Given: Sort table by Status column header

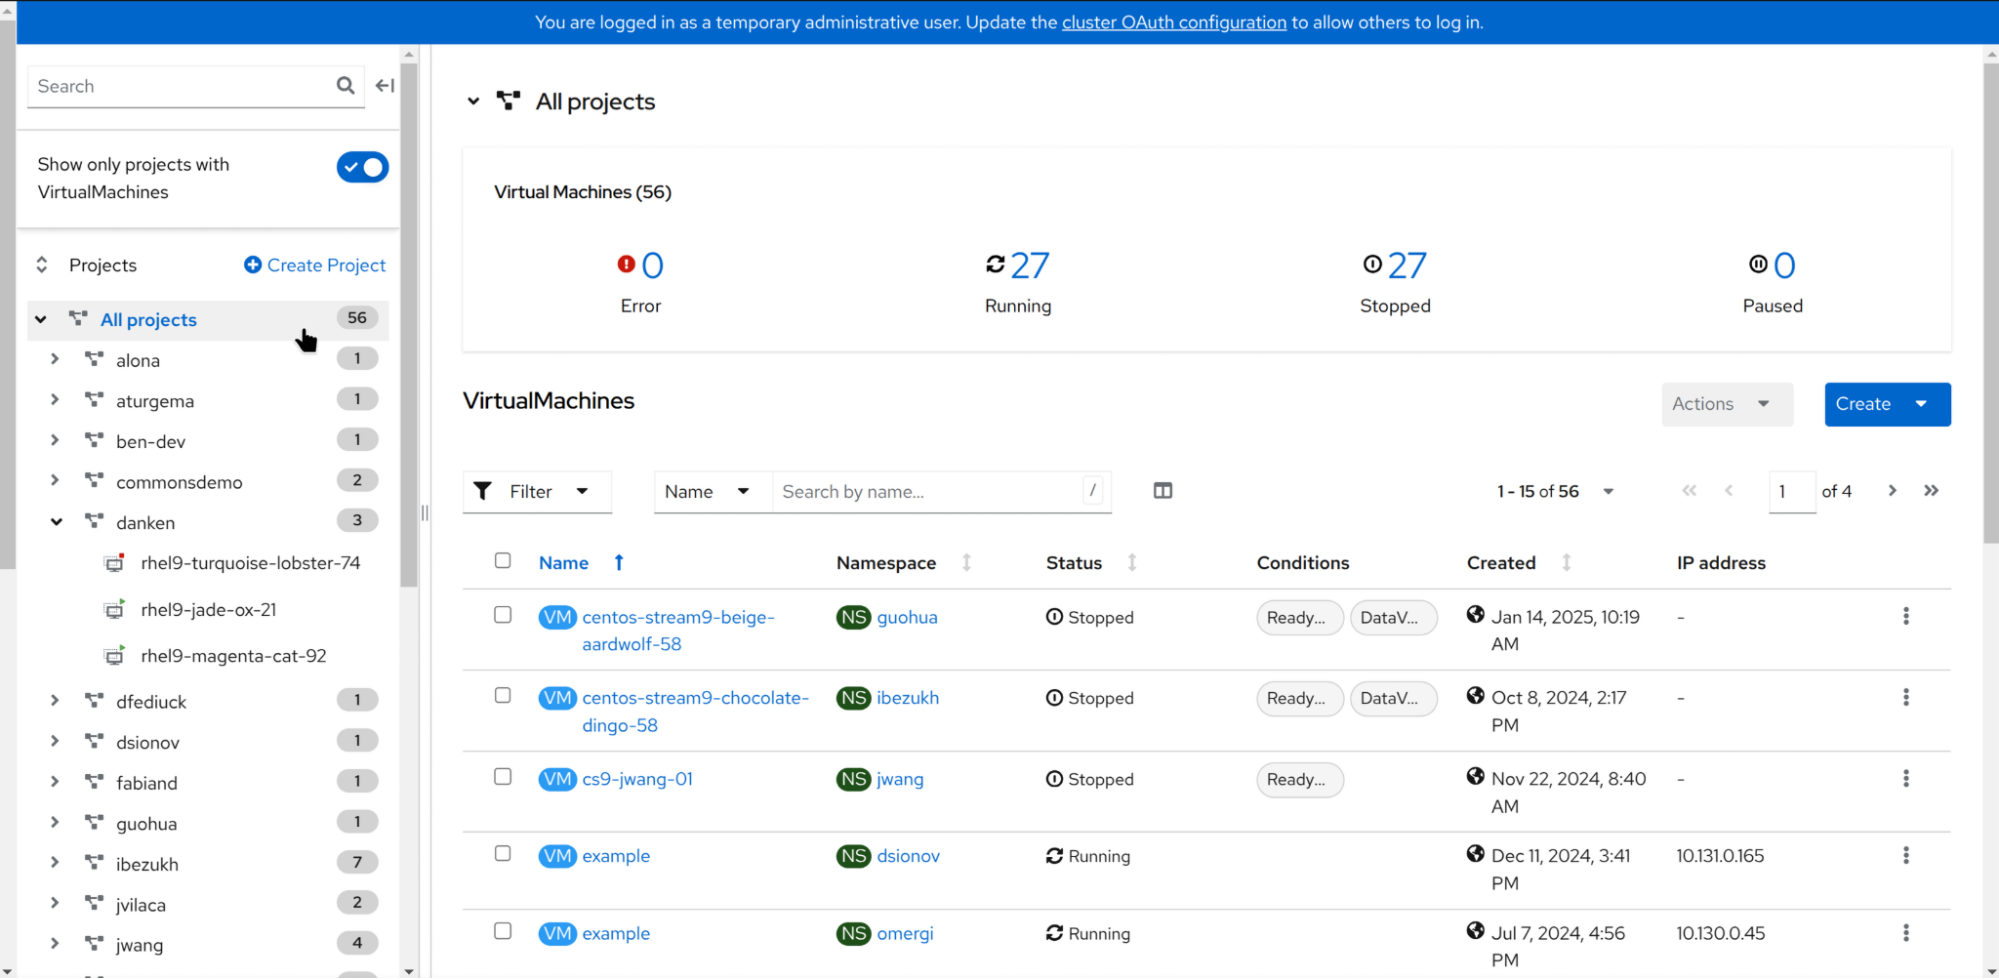Looking at the screenshot, I should pos(1074,563).
